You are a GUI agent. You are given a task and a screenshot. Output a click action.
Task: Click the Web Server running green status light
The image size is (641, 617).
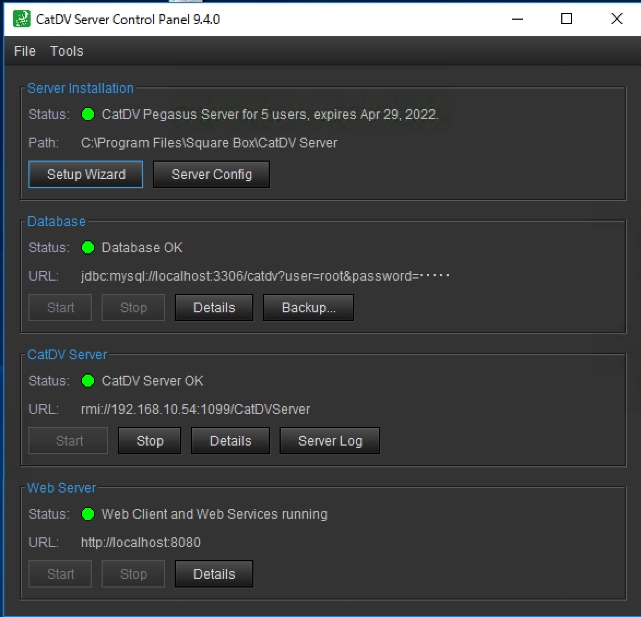click(x=88, y=514)
